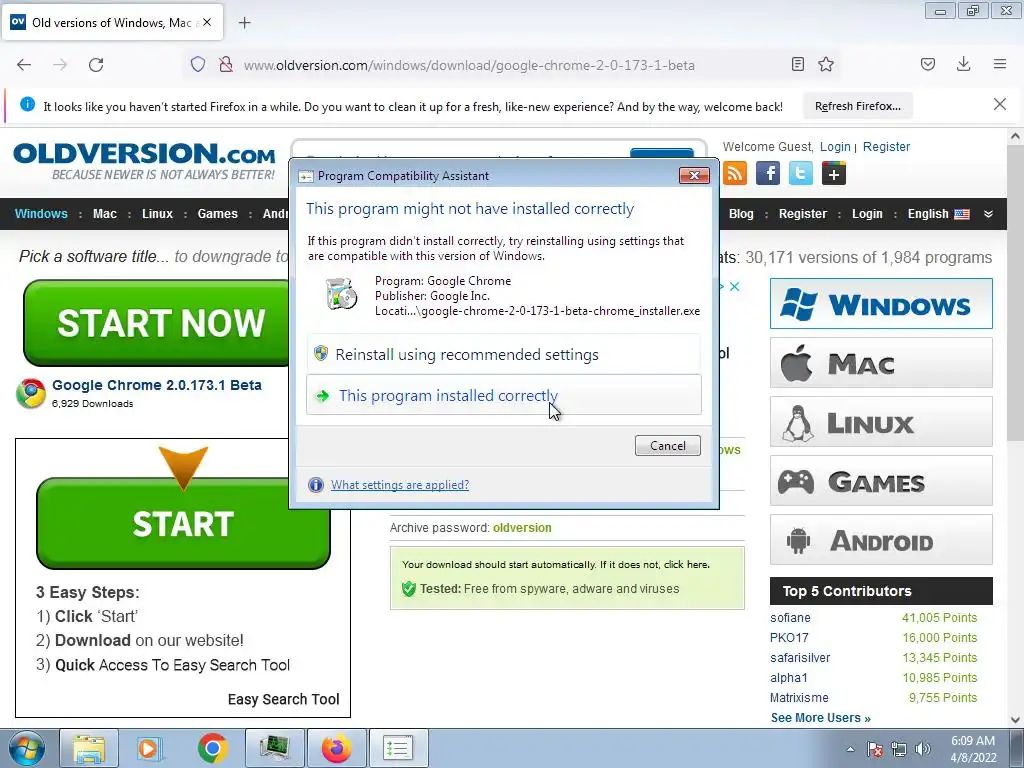Reload the current page
Image resolution: width=1024 pixels, height=768 pixels.
(x=96, y=65)
